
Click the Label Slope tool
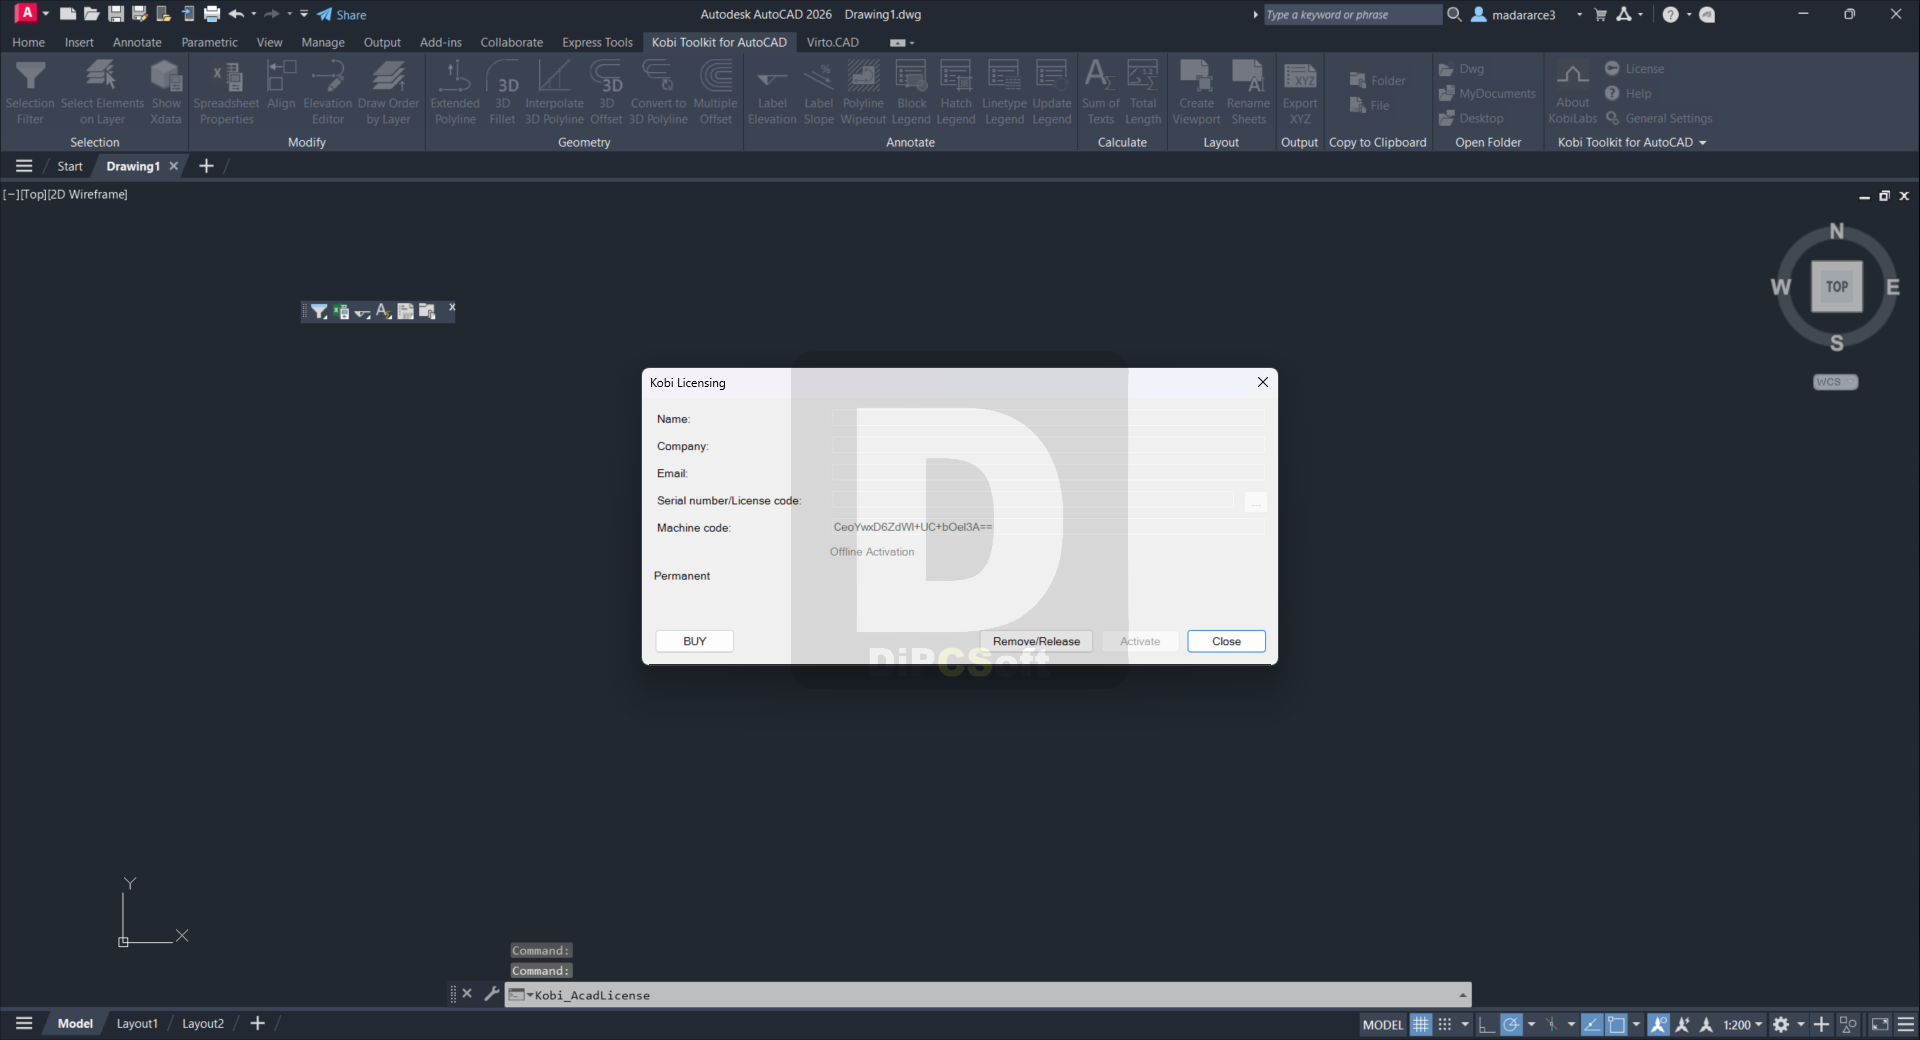(x=818, y=92)
